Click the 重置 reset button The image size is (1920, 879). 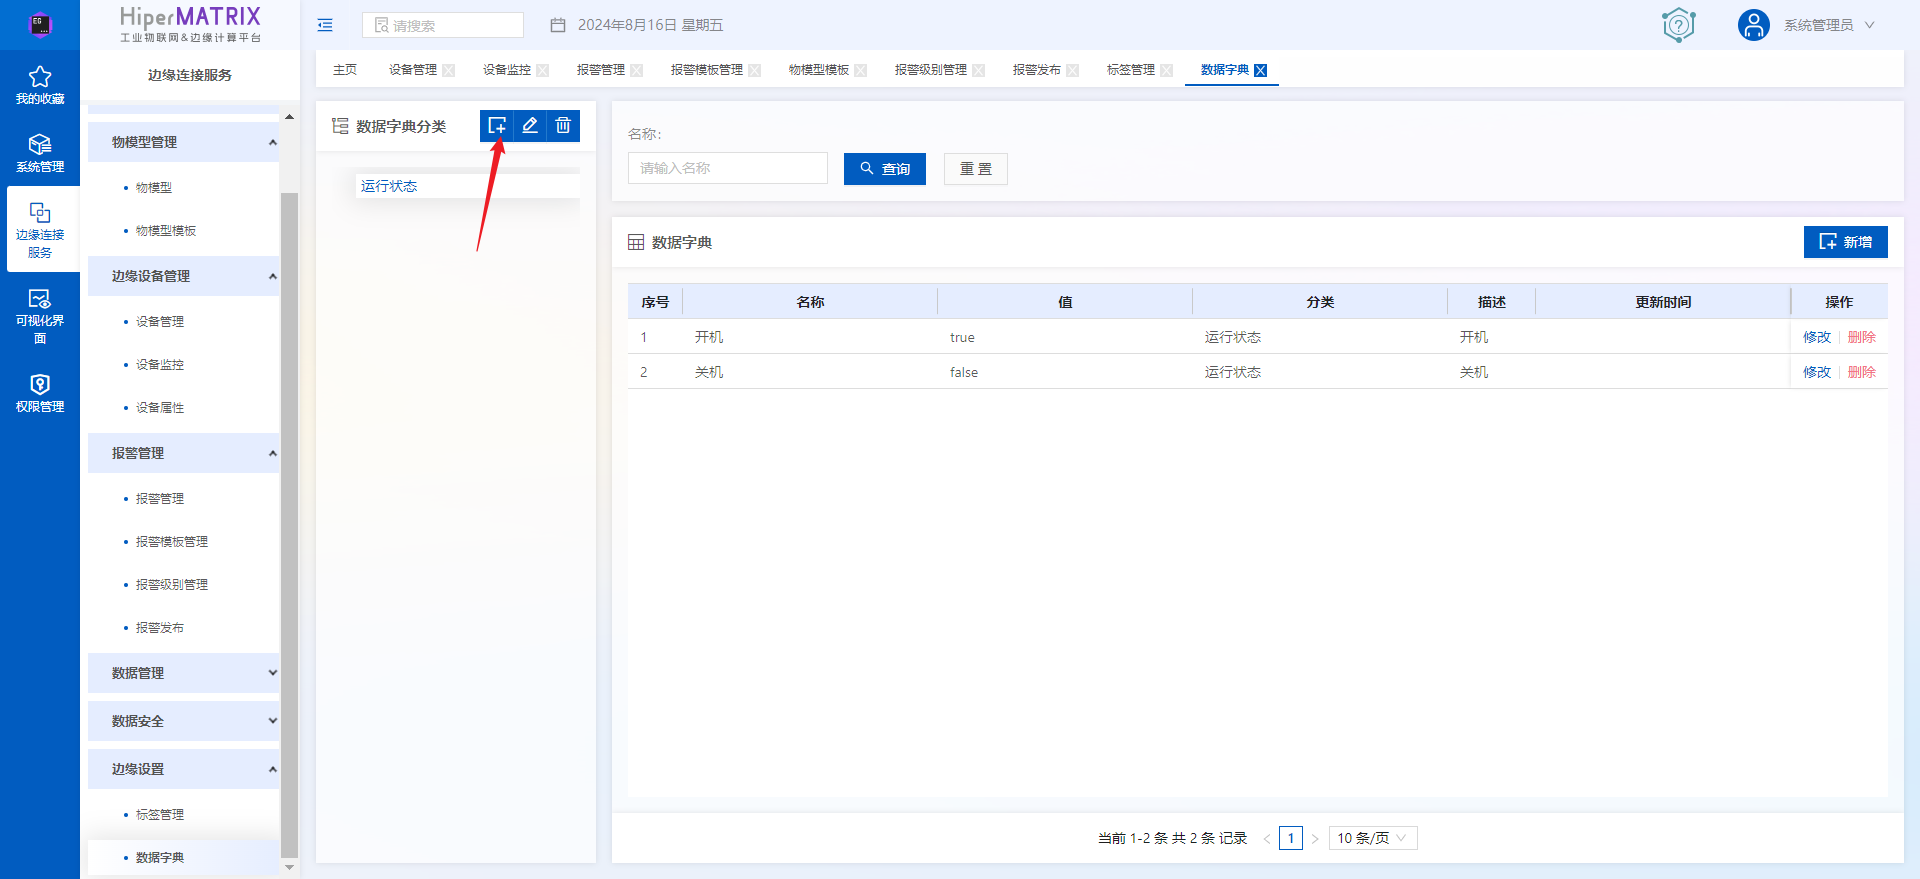tap(976, 169)
